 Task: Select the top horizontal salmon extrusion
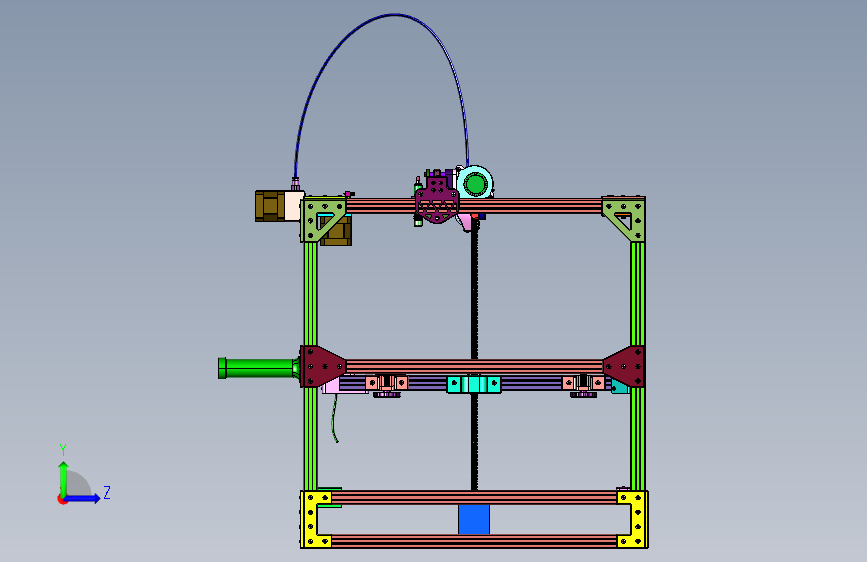point(531,206)
